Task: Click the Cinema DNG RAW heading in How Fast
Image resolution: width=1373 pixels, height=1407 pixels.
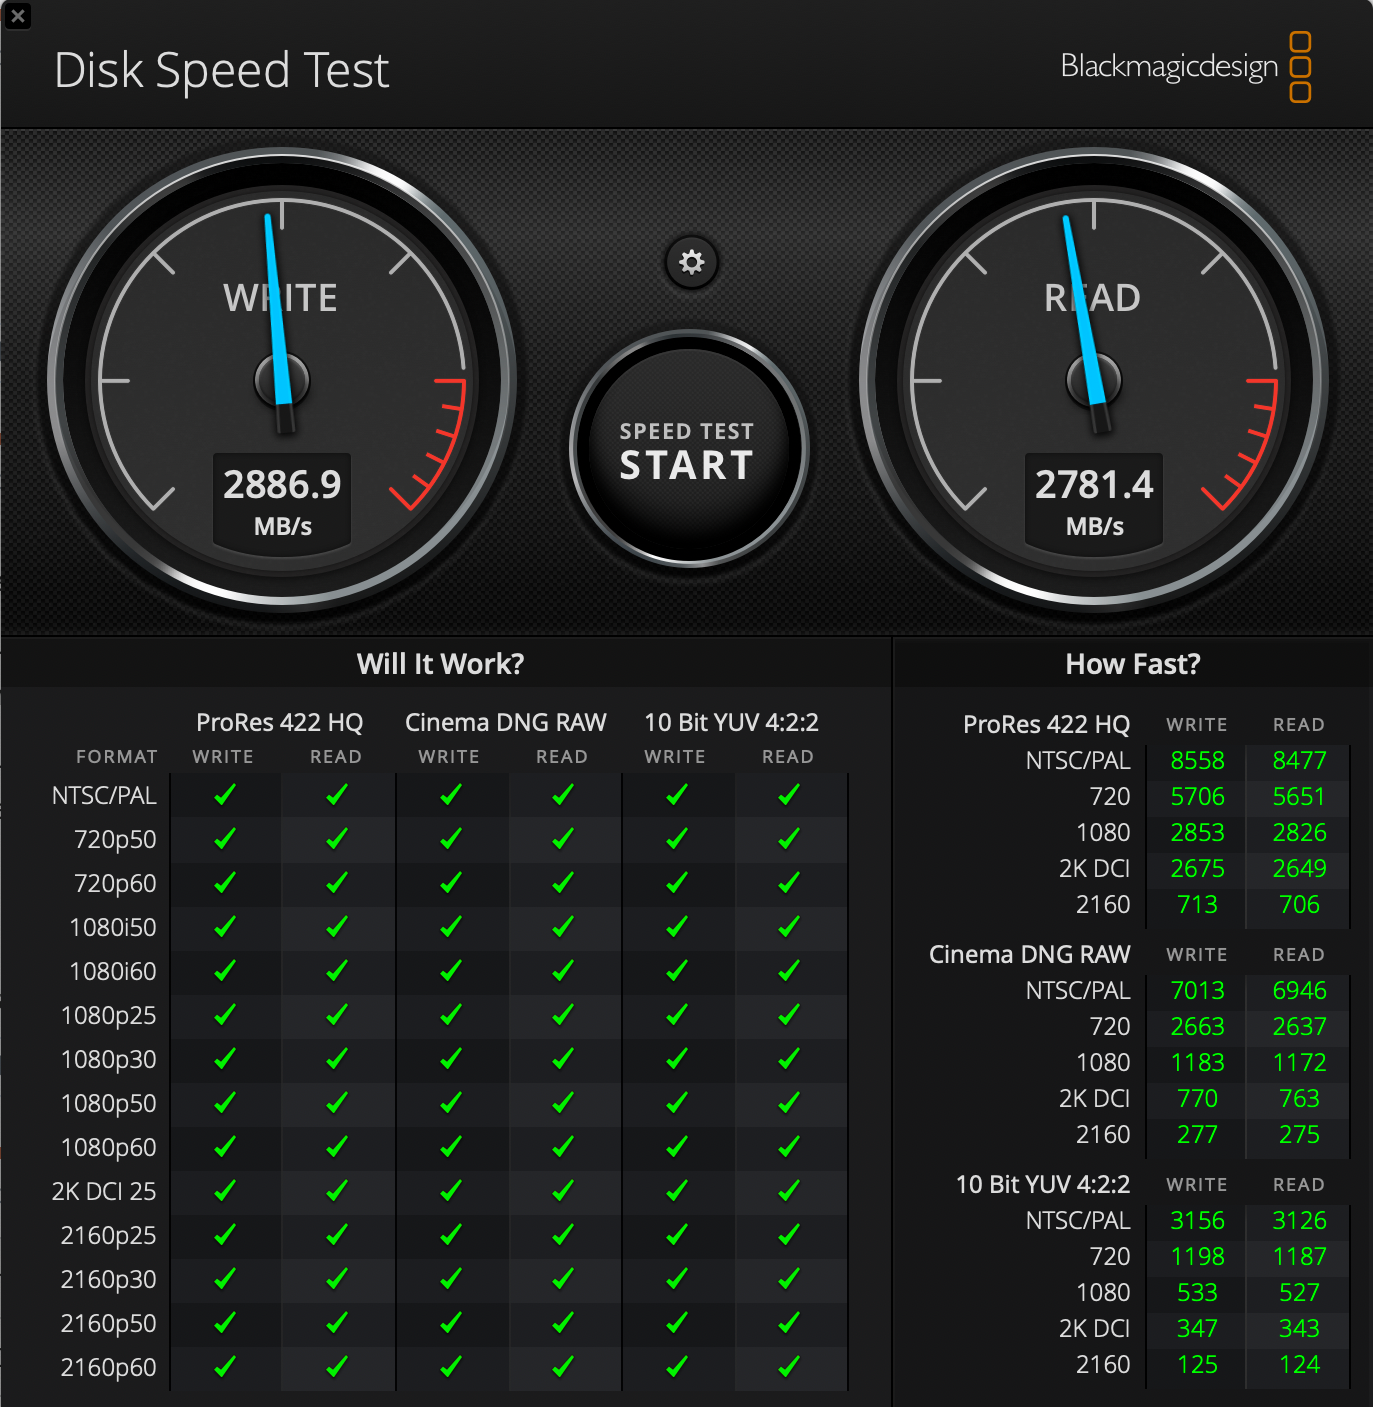Action: point(1030,955)
